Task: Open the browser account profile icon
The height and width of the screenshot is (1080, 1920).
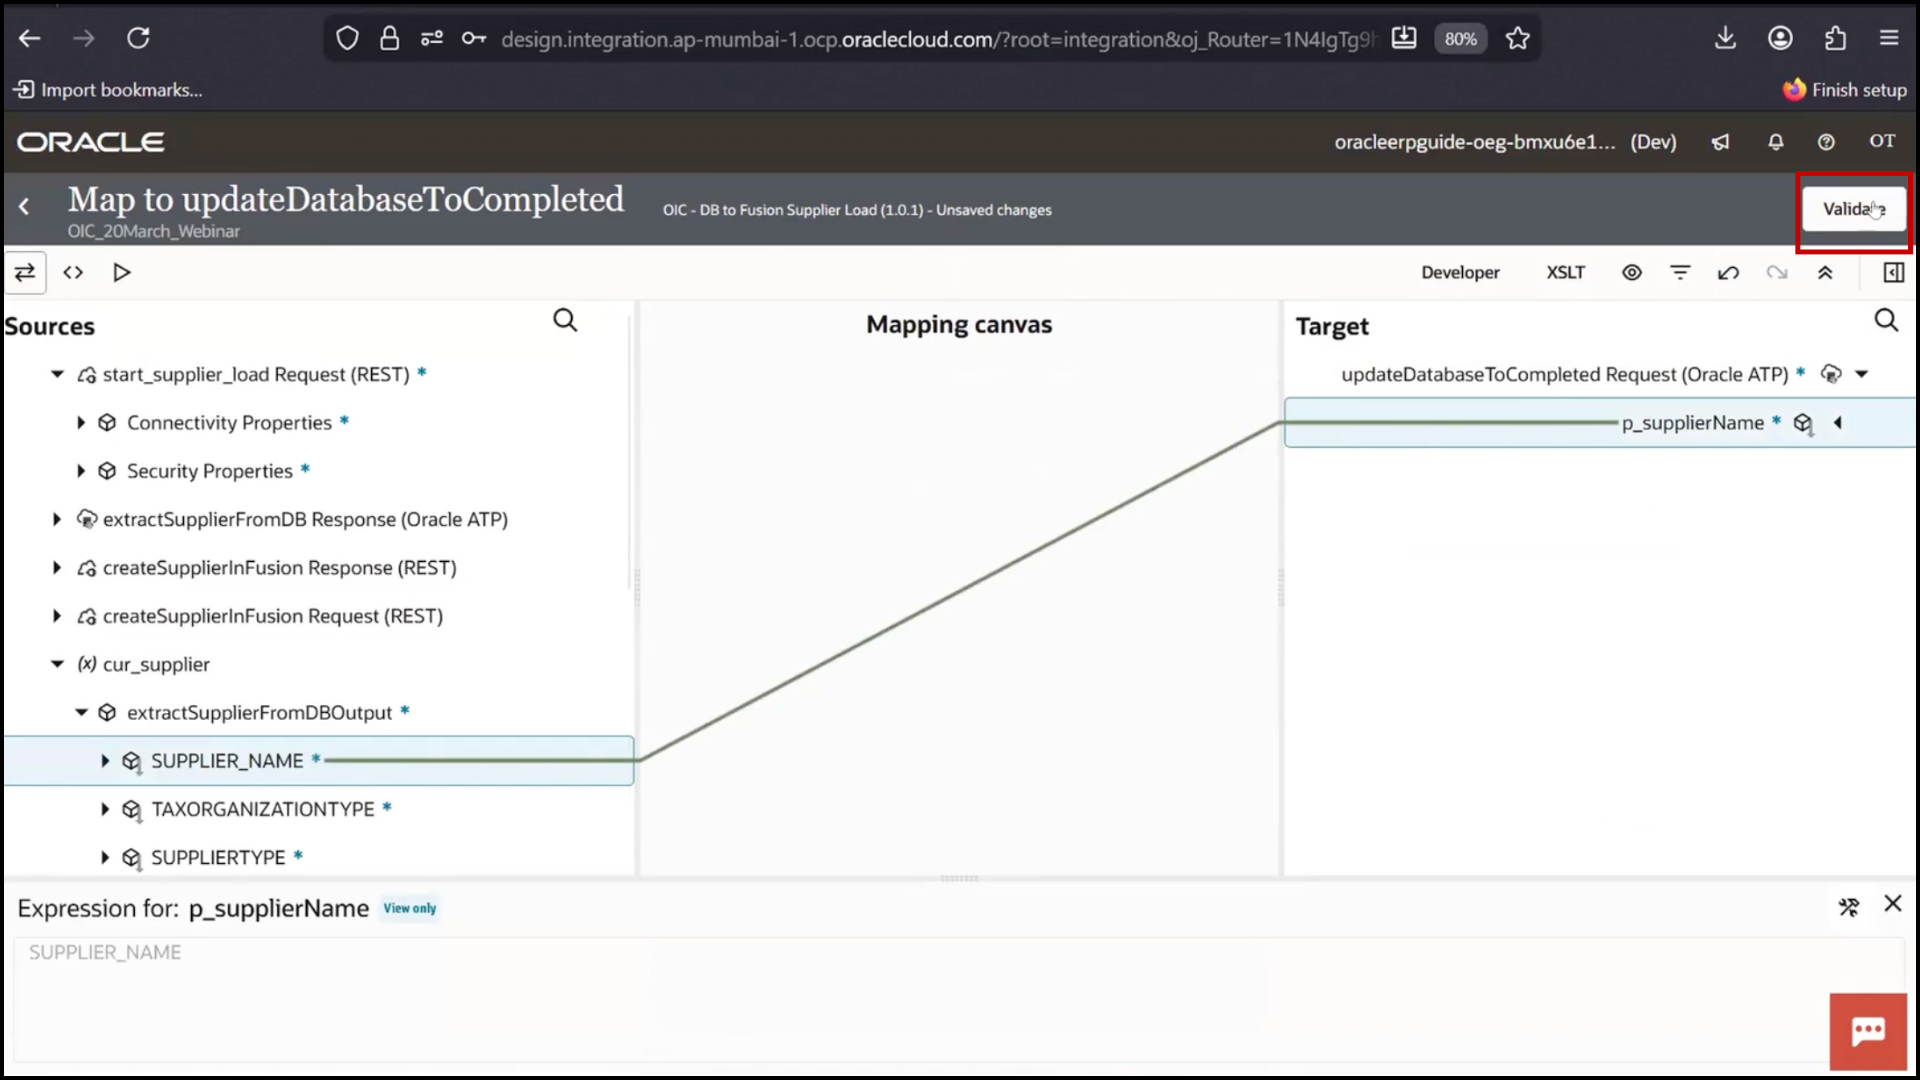Action: click(1780, 38)
